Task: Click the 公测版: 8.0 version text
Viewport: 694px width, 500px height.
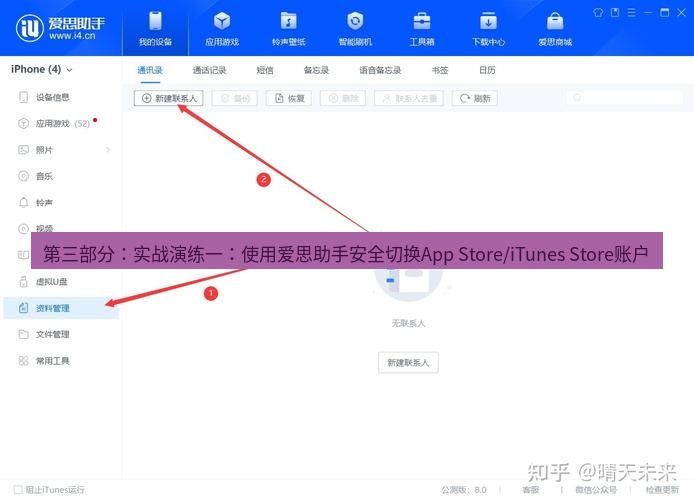Action: (x=464, y=490)
